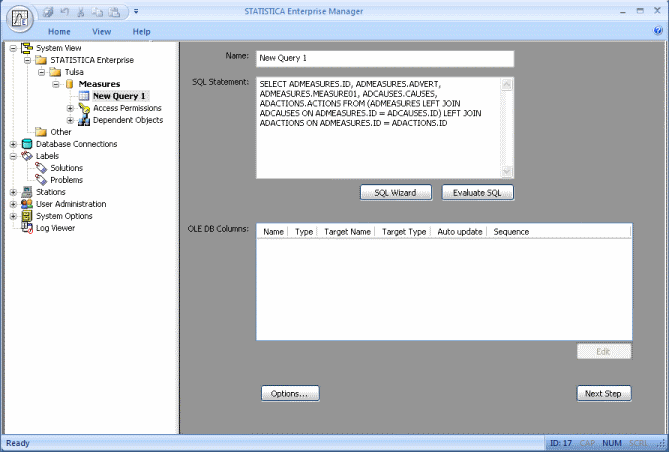Sort by the Name column header
The image size is (669, 452).
pos(273,232)
